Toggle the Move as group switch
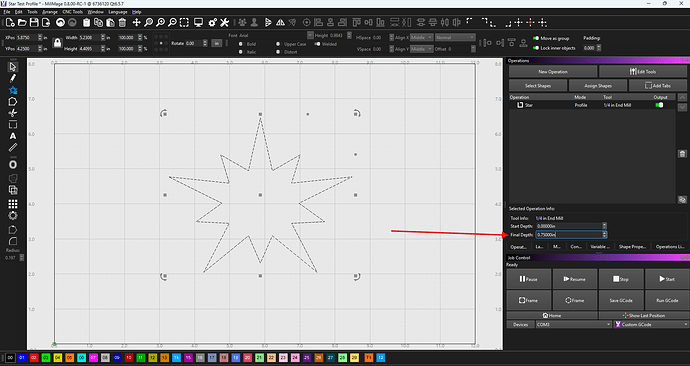 tap(536, 39)
